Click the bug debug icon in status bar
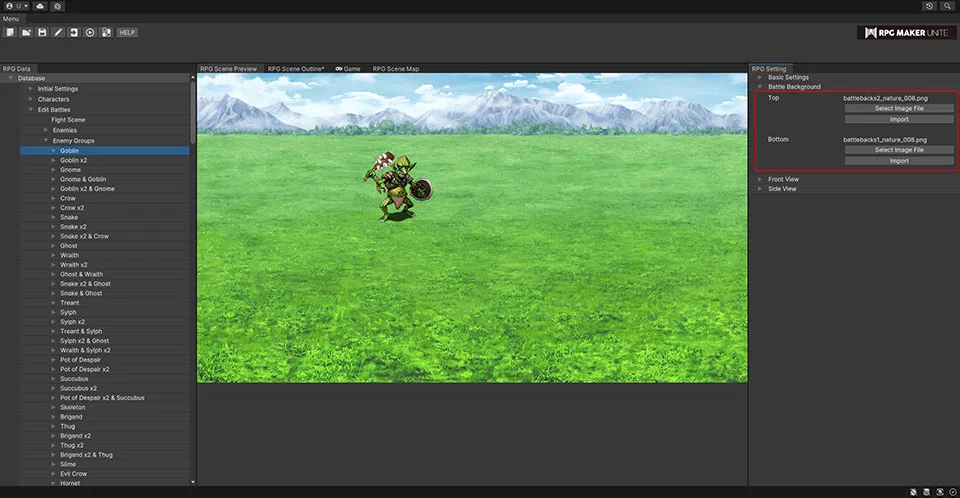This screenshot has width=960, height=498. [915, 492]
